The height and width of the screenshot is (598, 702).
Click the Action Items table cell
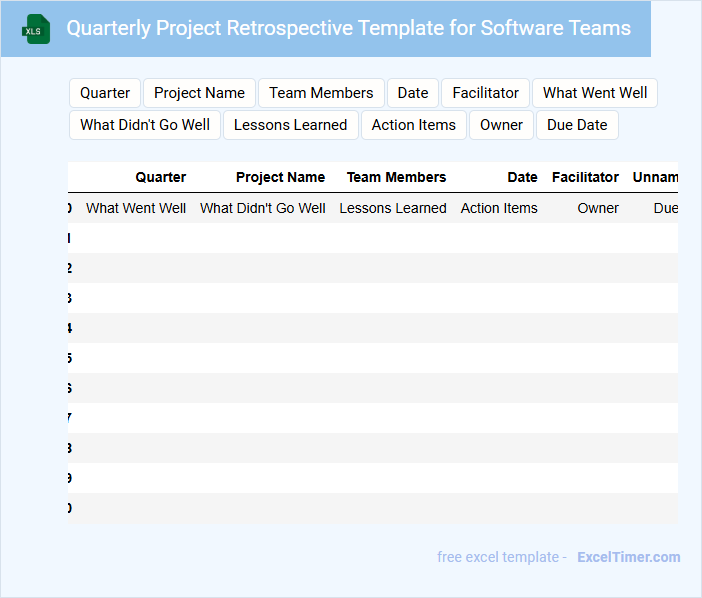coord(499,208)
